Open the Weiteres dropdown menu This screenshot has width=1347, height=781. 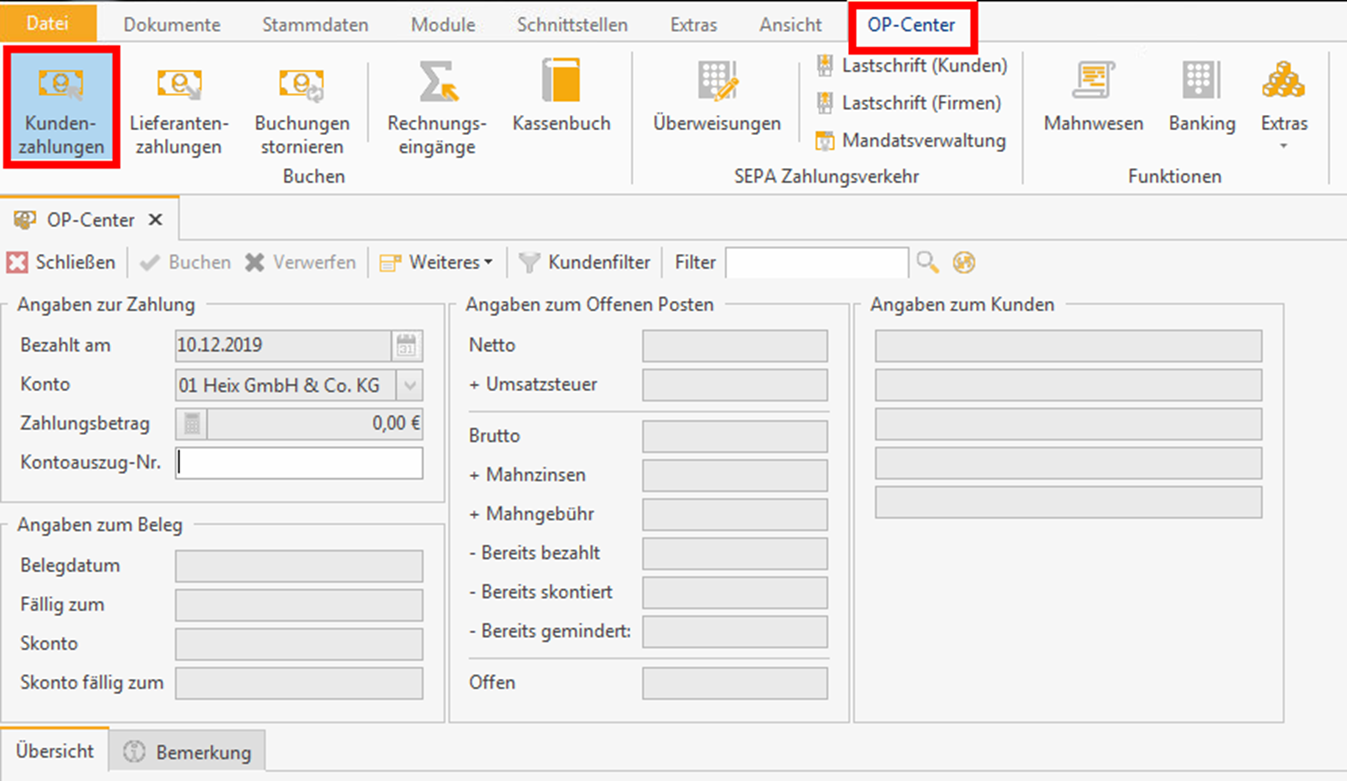click(x=437, y=263)
